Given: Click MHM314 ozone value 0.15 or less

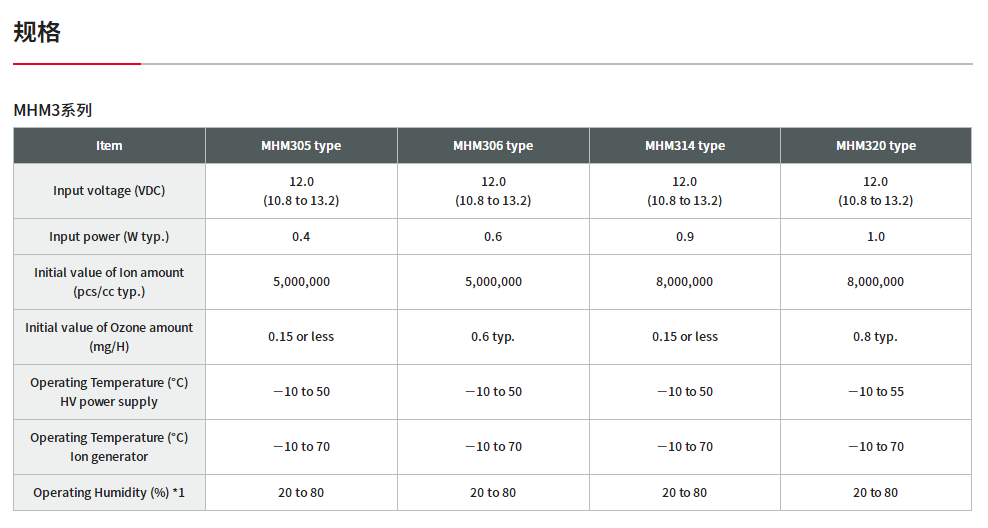Looking at the screenshot, I should (685, 336).
